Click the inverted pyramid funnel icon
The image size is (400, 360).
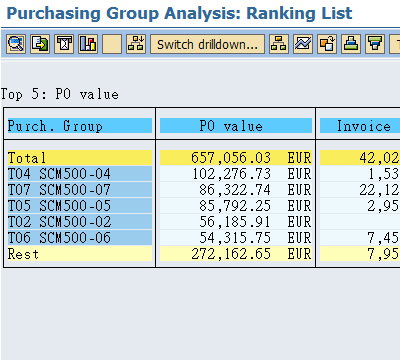click(375, 44)
